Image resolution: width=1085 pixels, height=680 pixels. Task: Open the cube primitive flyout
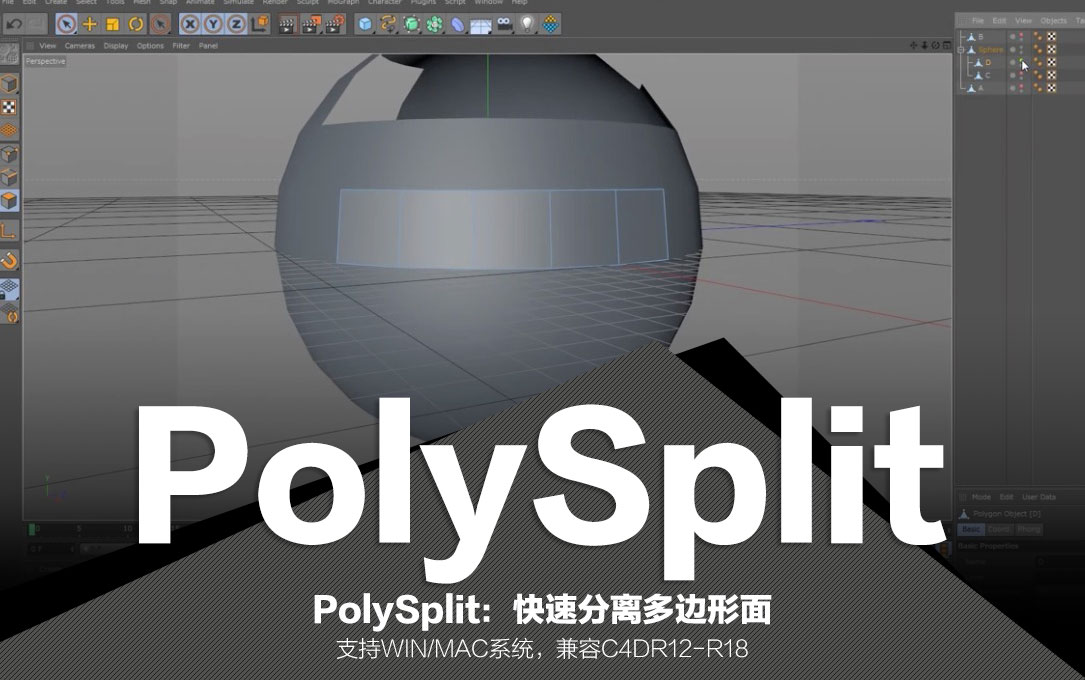[x=363, y=24]
